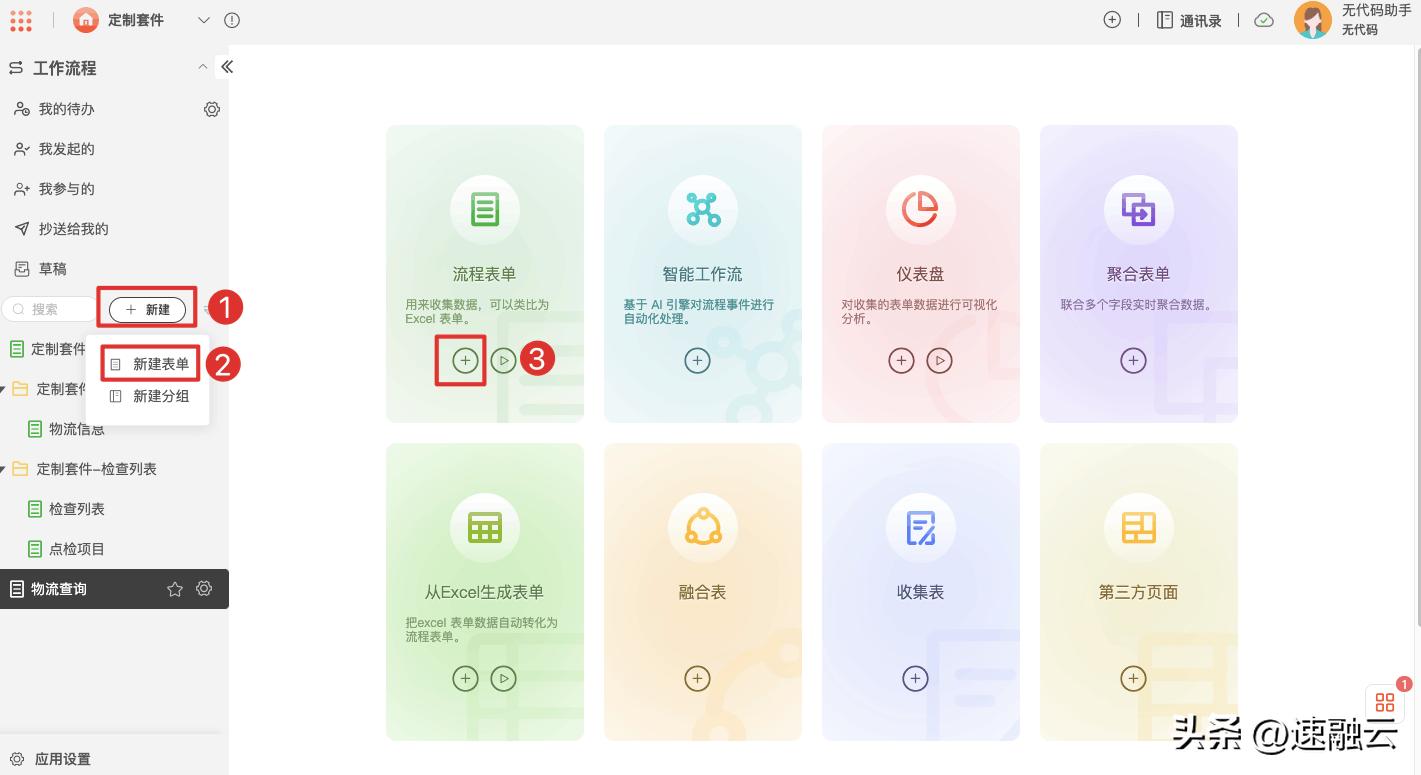Collapse the 工作流程 section chevron
The height and width of the screenshot is (775, 1421).
click(x=202, y=68)
